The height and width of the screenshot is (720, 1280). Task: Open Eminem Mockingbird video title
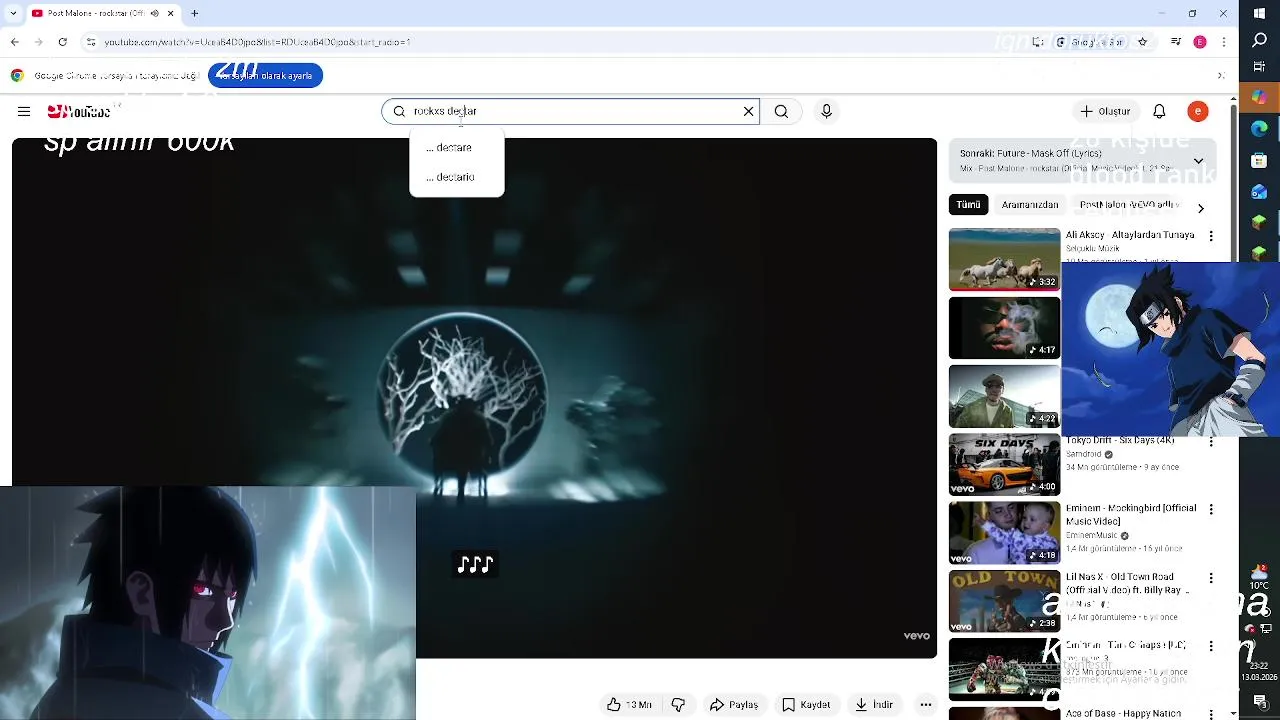1131,515
